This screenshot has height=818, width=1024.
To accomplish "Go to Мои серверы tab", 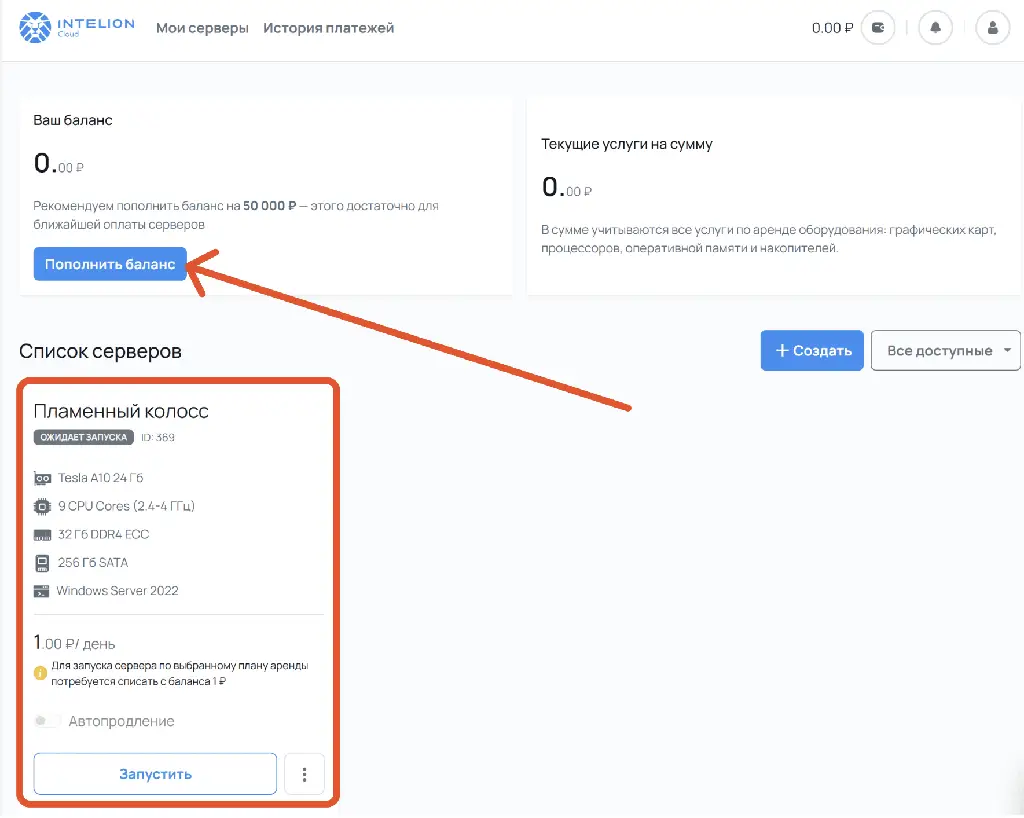I will [x=202, y=28].
